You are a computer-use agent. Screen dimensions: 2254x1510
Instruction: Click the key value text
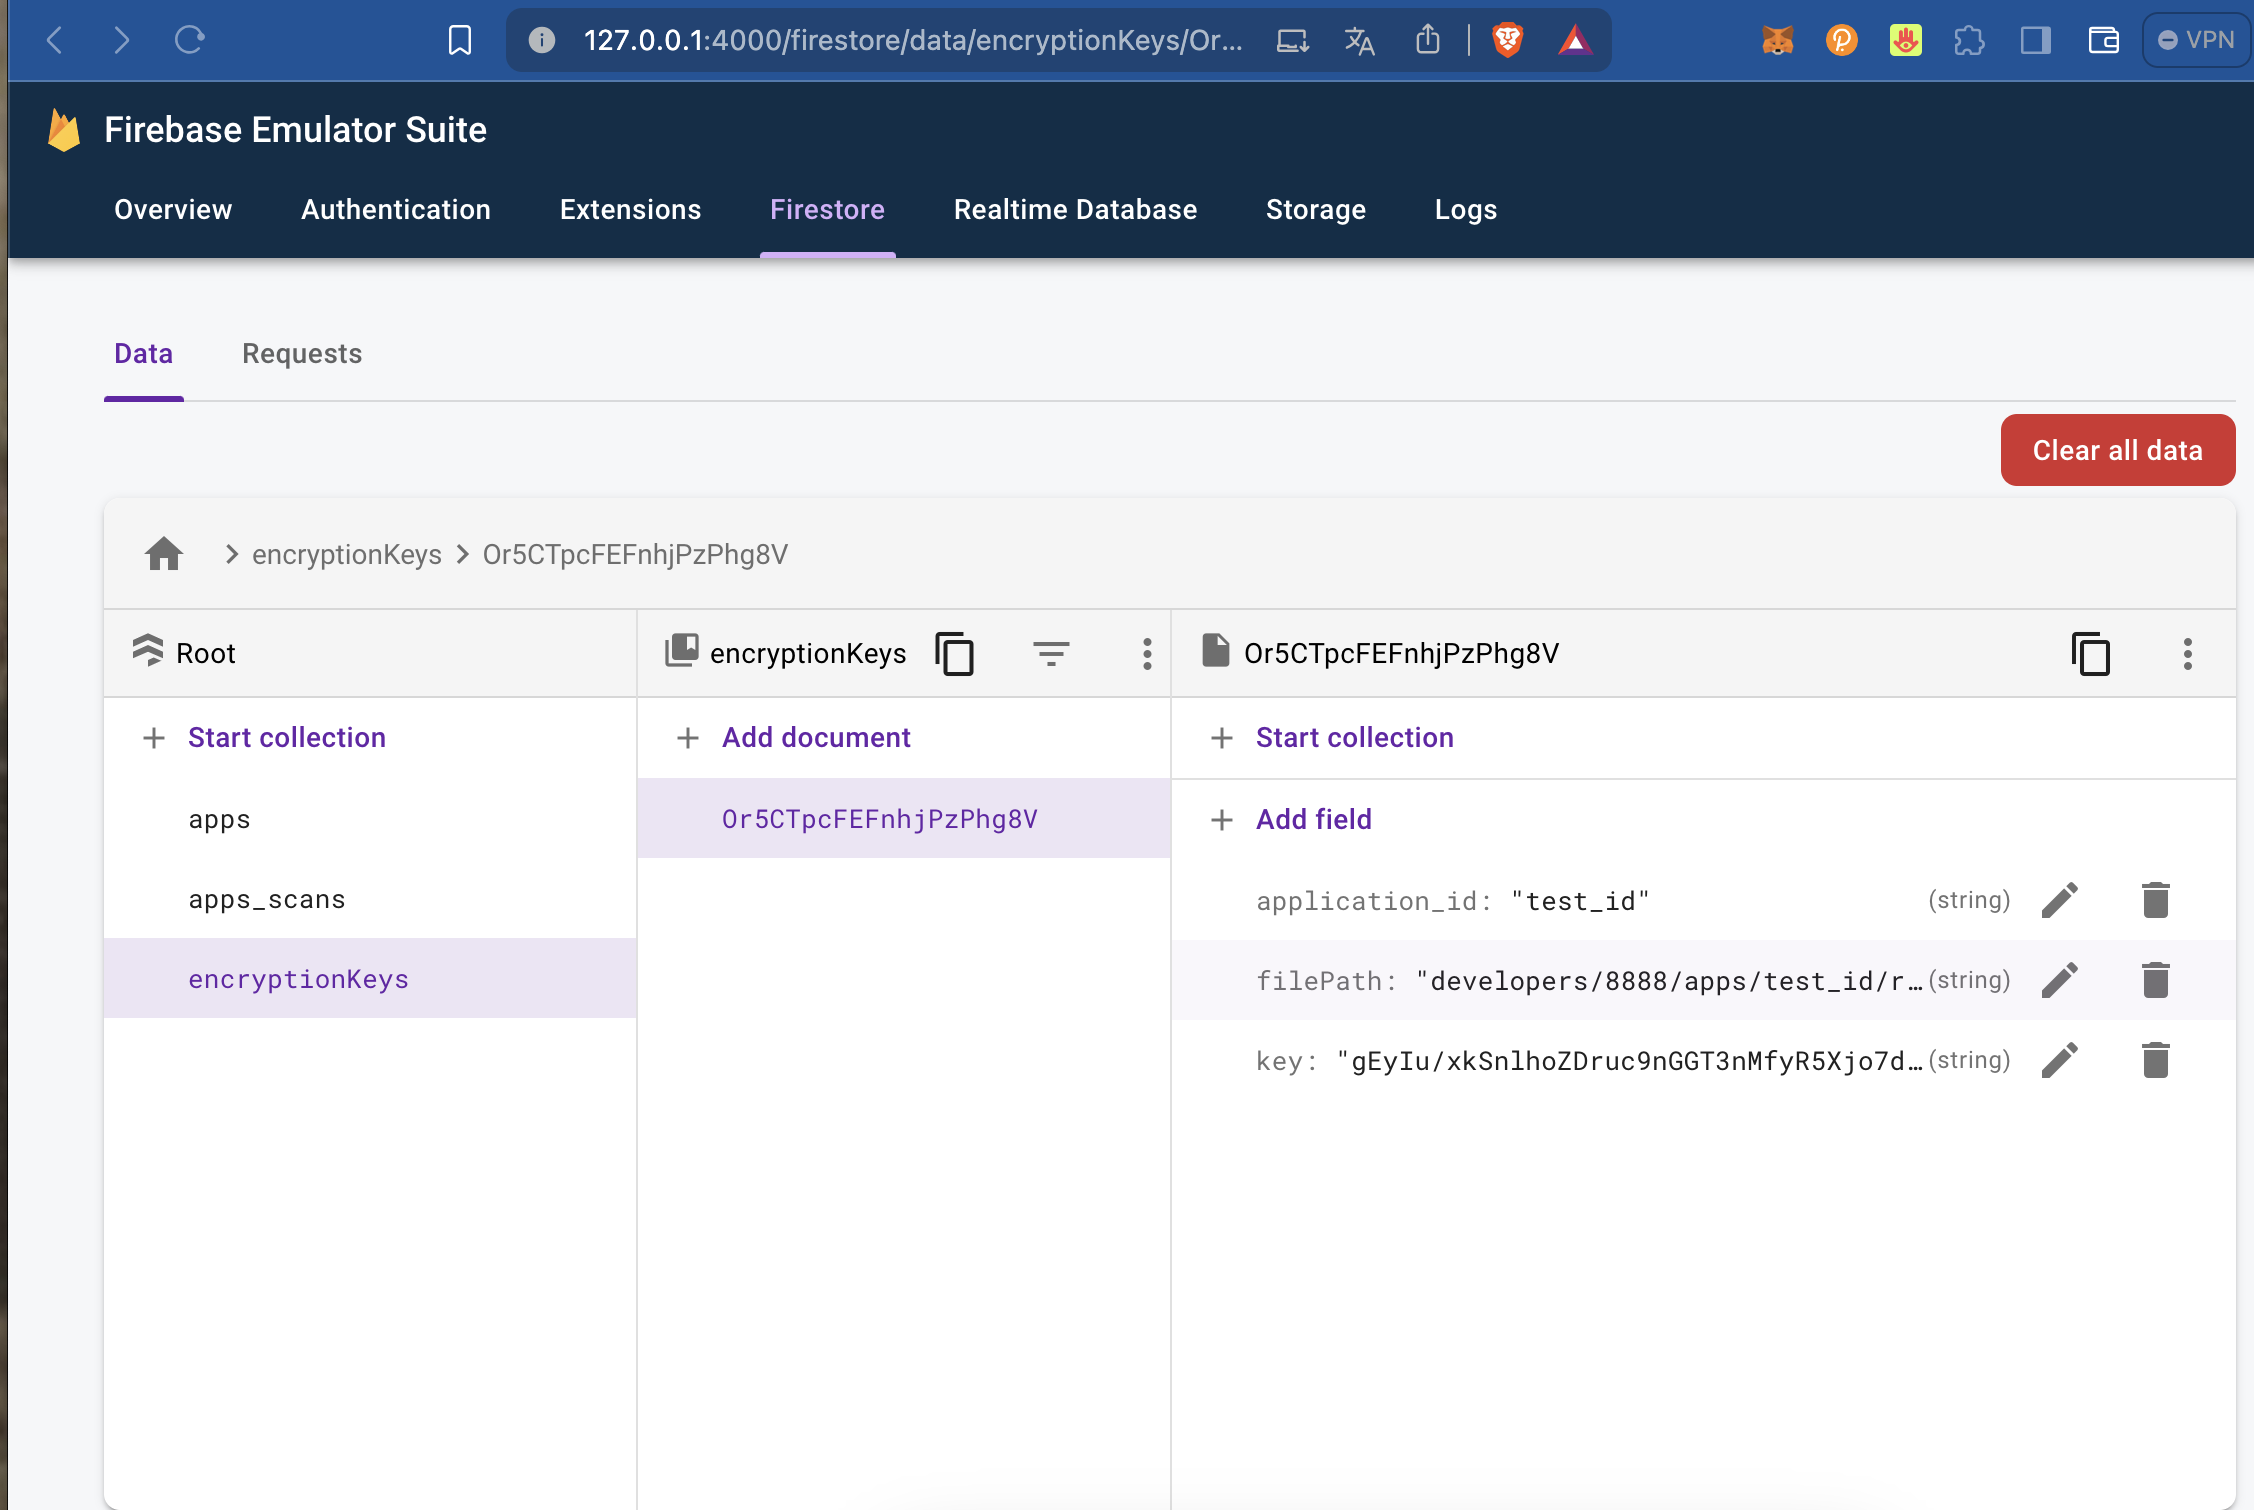coord(1629,1060)
